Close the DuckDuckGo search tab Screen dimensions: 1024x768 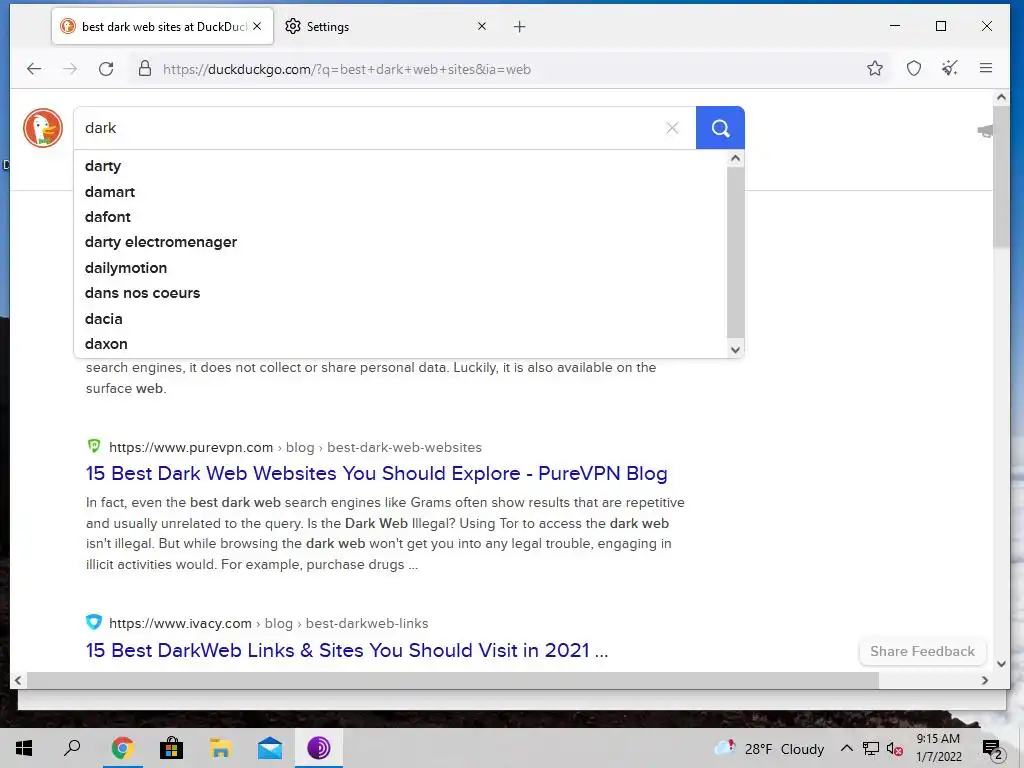click(257, 26)
